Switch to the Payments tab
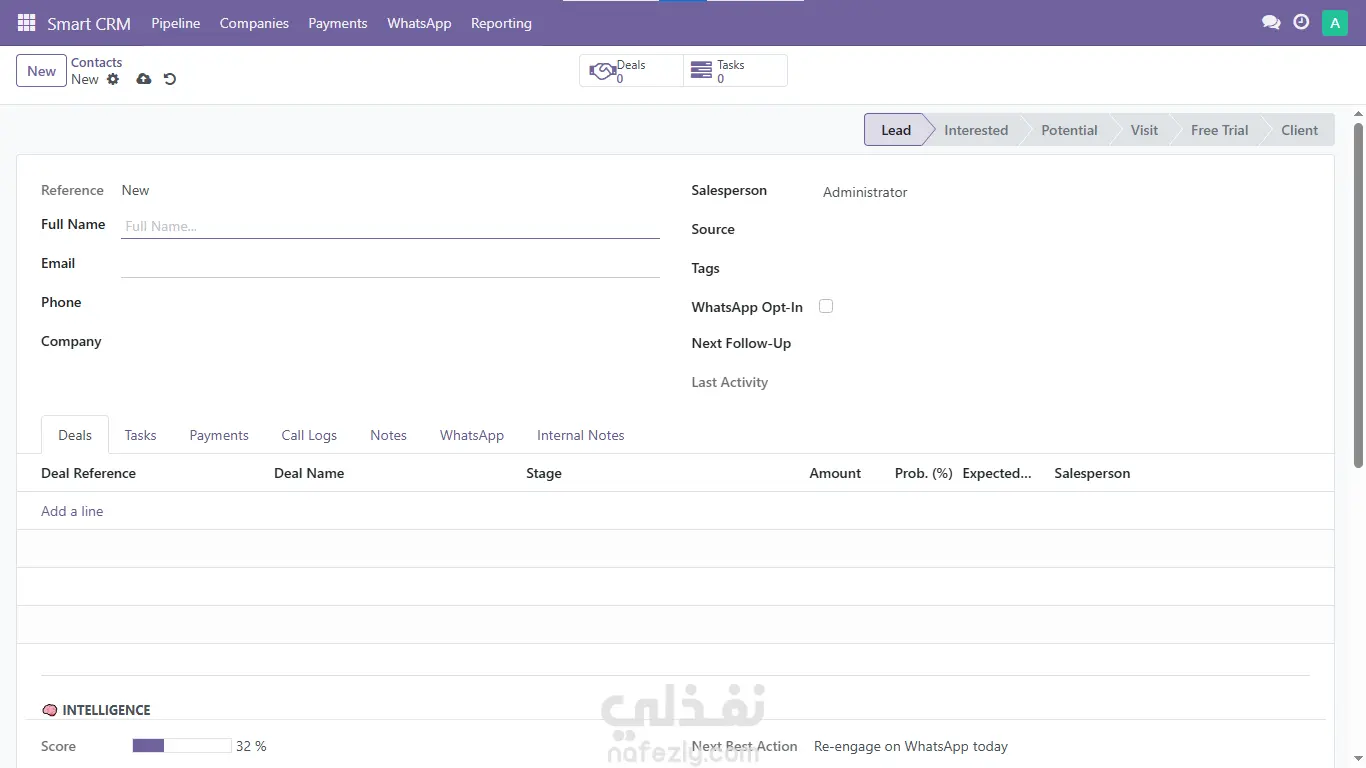This screenshot has height=768, width=1366. coord(219,435)
